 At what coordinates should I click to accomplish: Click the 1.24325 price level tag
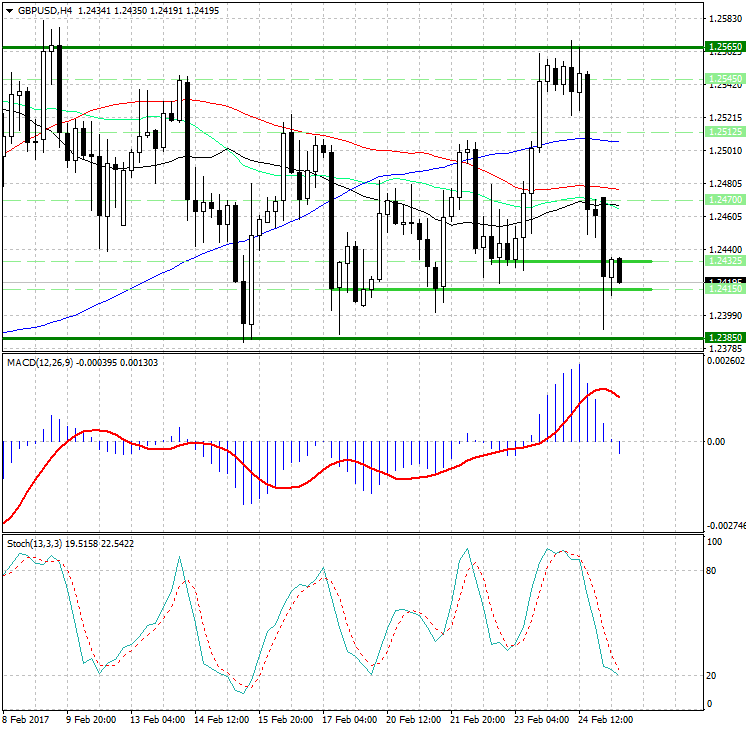point(724,261)
